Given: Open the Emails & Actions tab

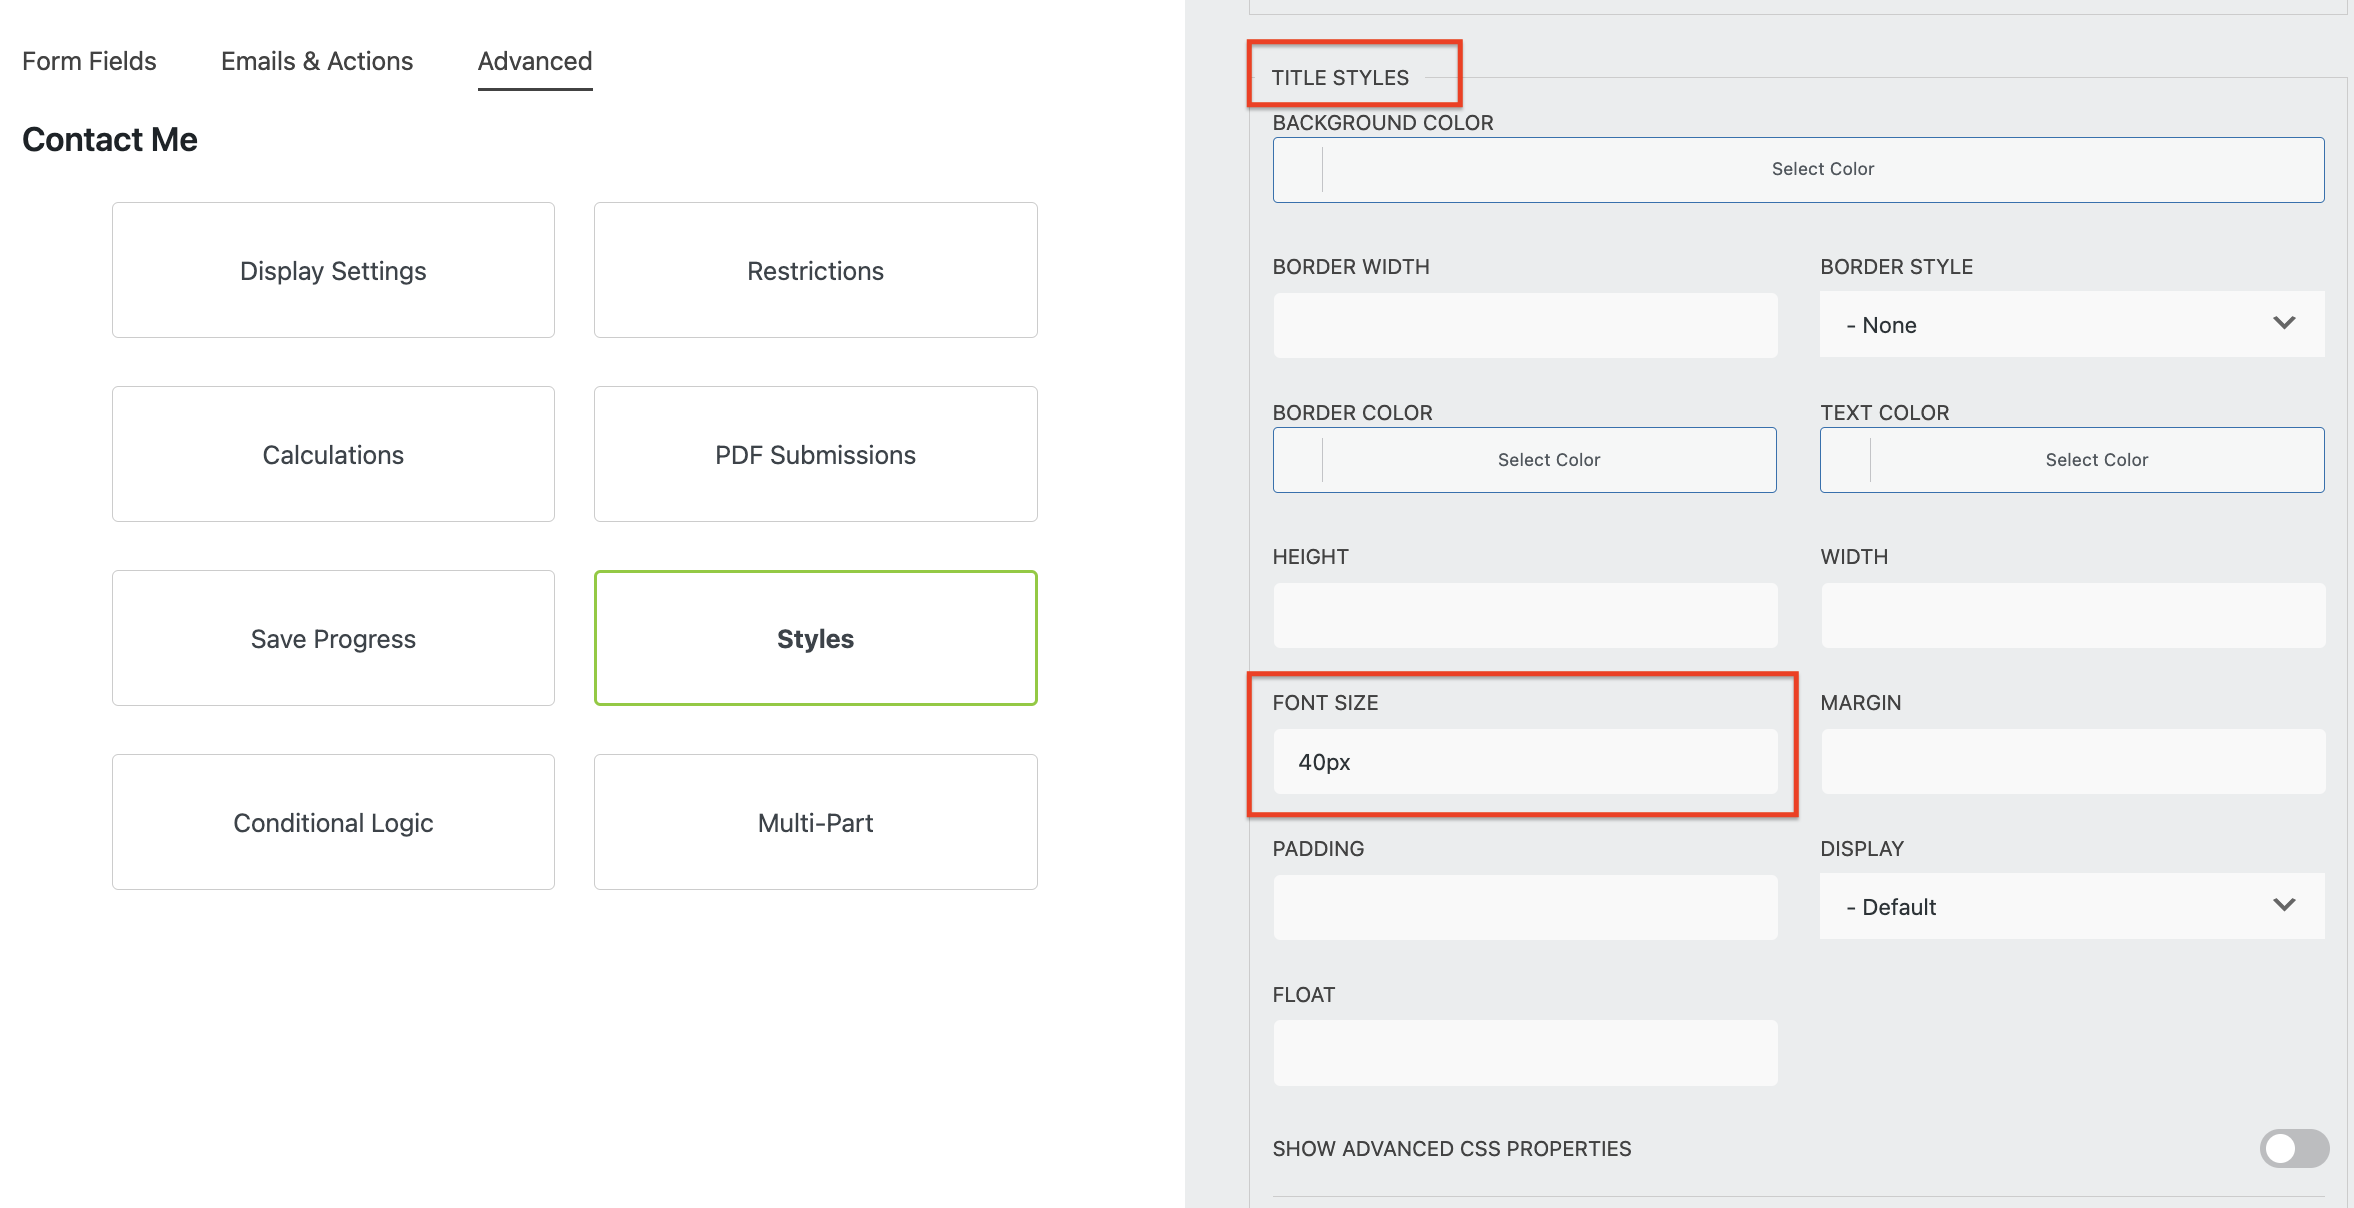Looking at the screenshot, I should click(x=316, y=61).
